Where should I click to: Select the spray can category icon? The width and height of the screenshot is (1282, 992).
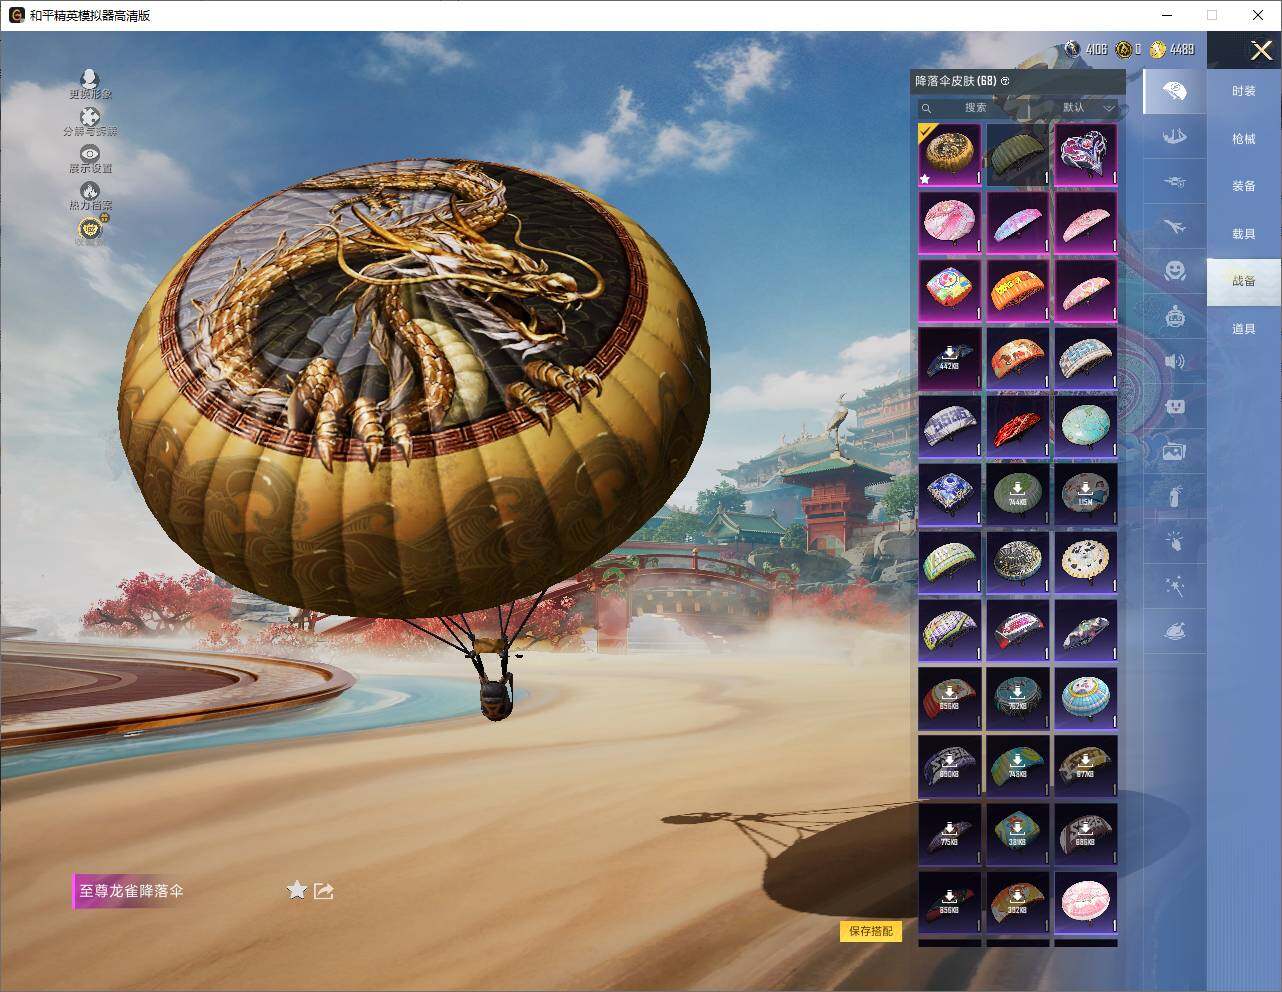click(1175, 495)
